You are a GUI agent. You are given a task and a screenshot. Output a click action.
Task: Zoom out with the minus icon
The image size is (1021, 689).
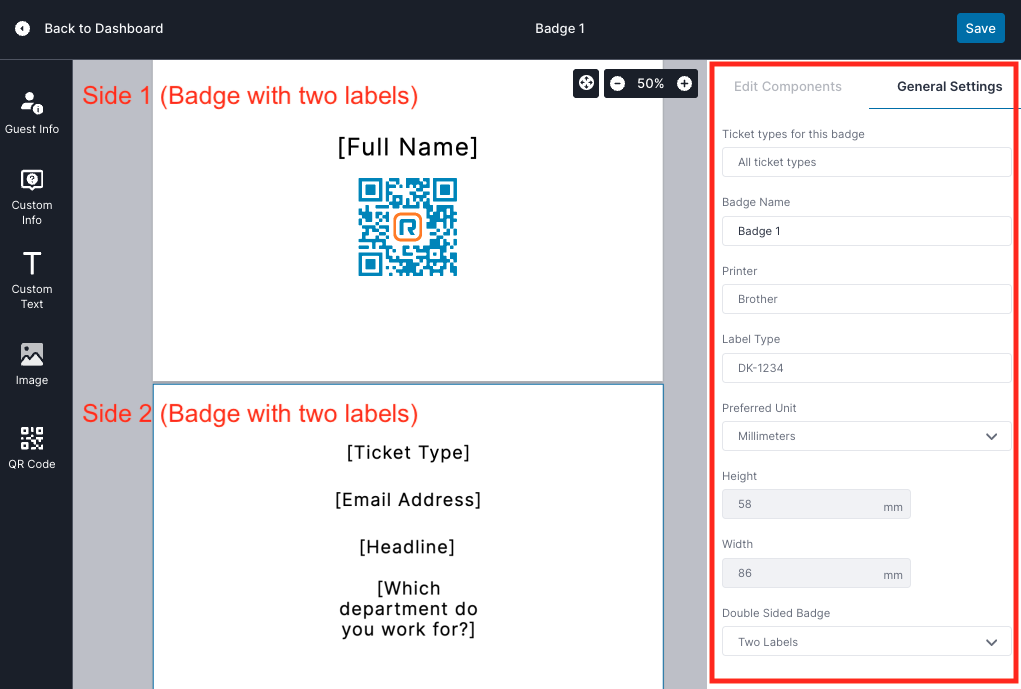618,83
